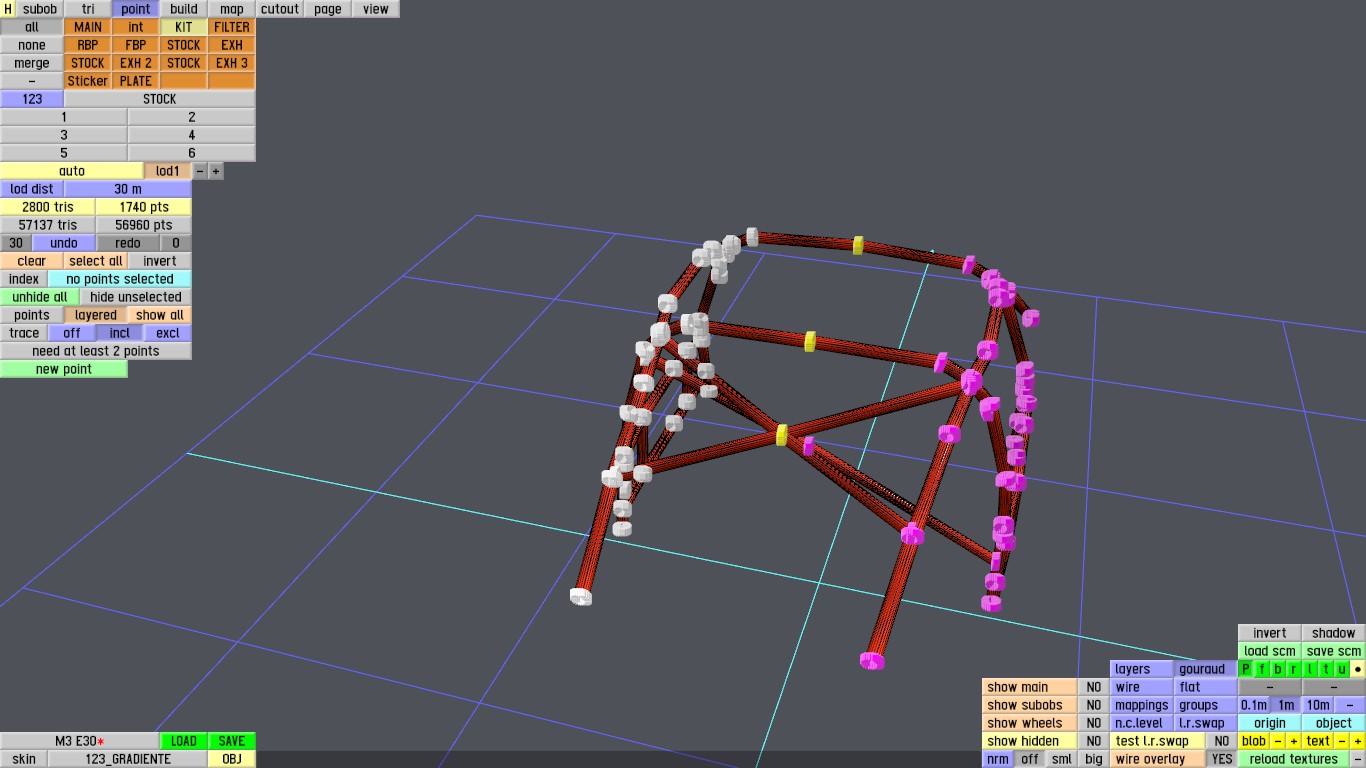Increase blob size with plus
The width and height of the screenshot is (1366, 768).
(x=1294, y=741)
